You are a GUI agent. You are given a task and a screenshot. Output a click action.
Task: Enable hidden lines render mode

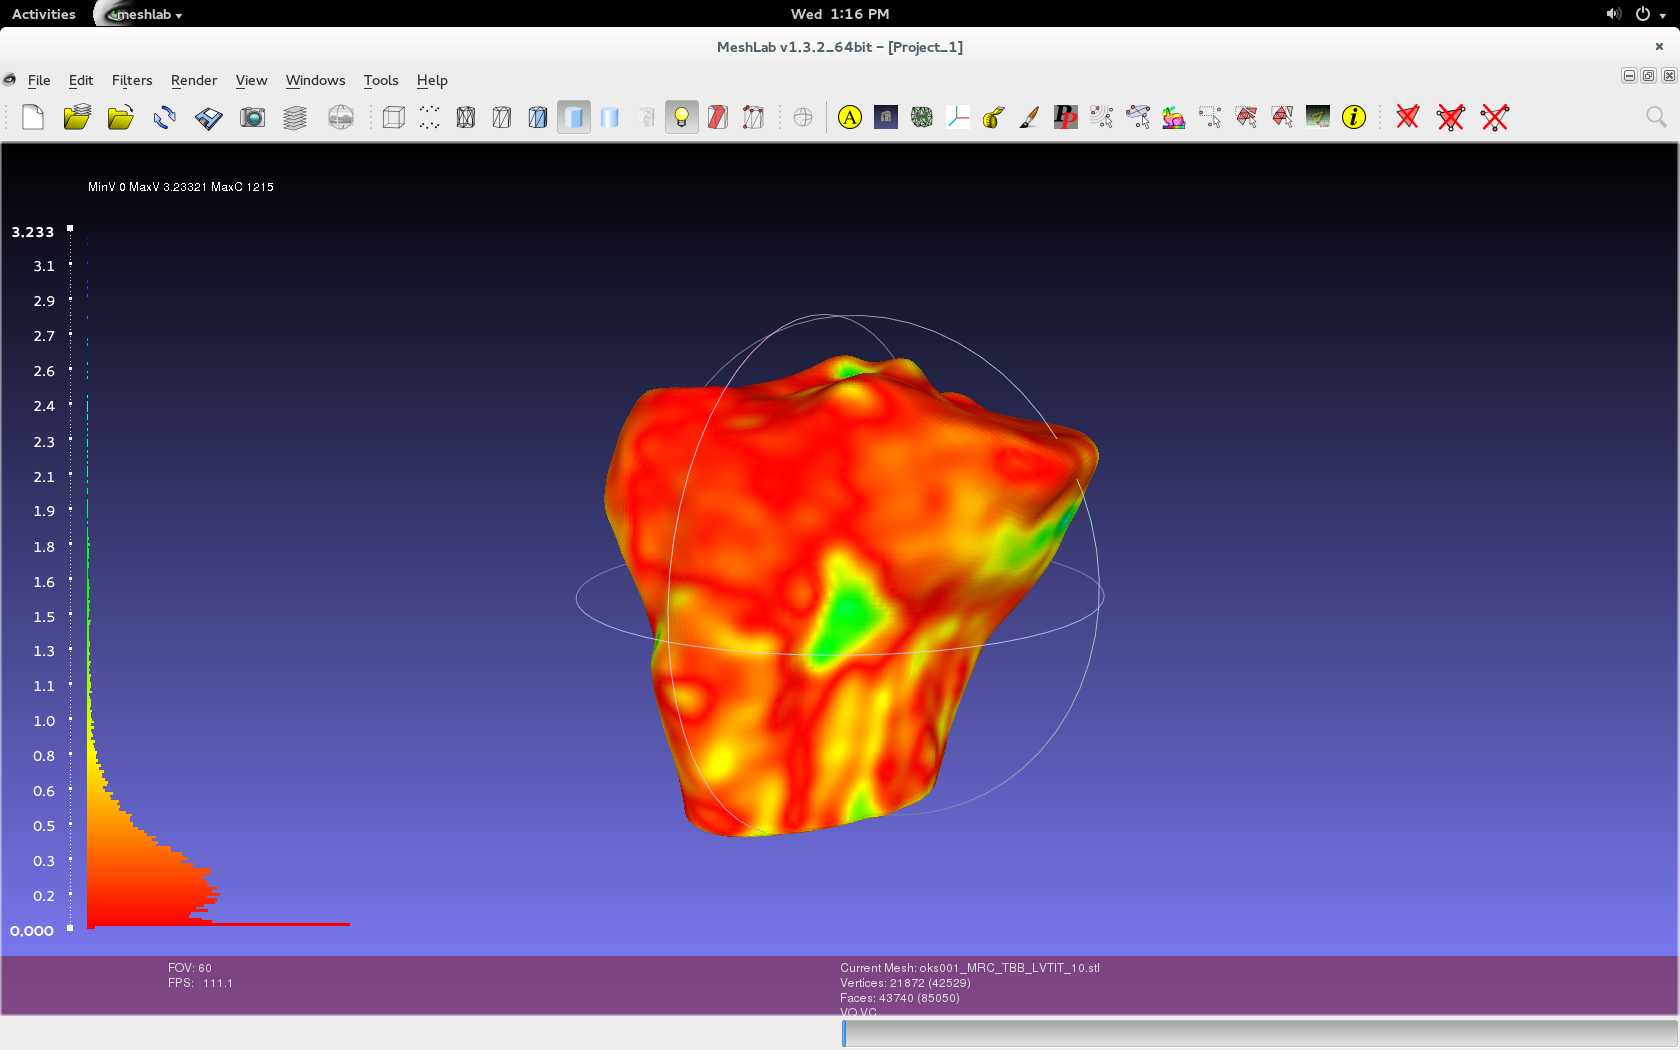502,117
